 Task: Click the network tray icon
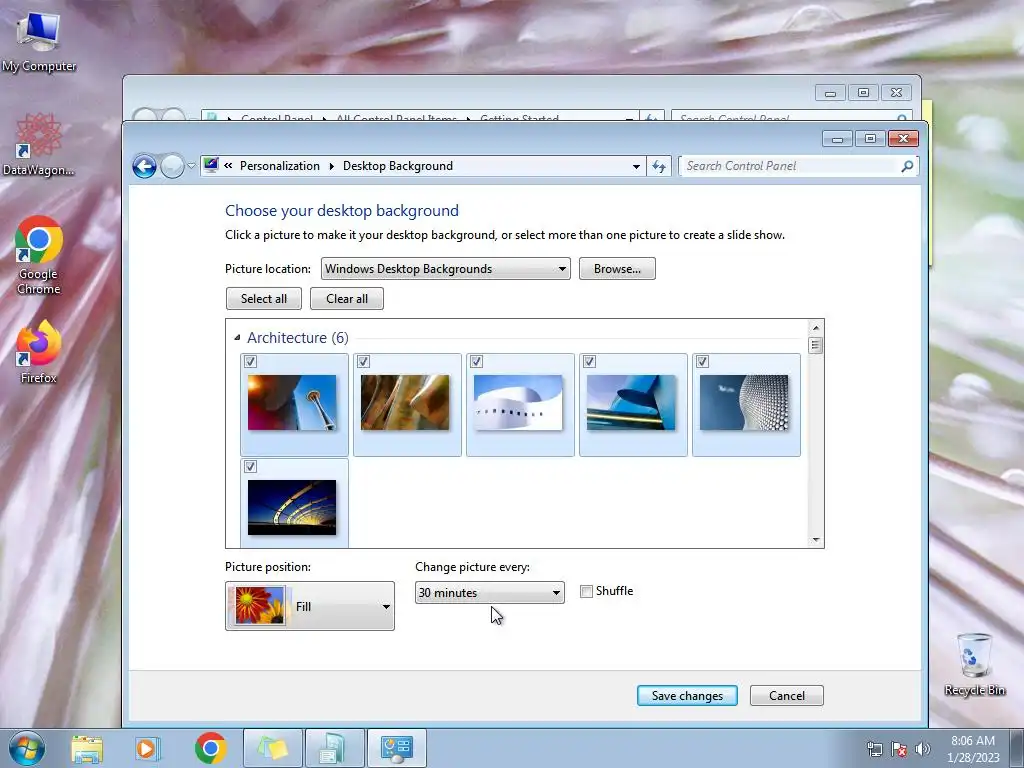(874, 749)
